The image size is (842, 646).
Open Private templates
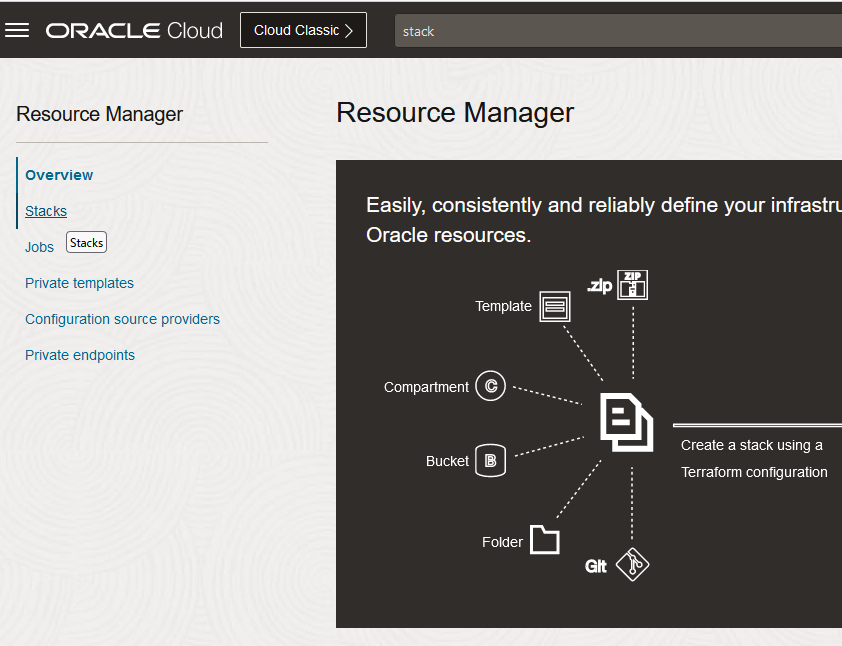click(79, 283)
